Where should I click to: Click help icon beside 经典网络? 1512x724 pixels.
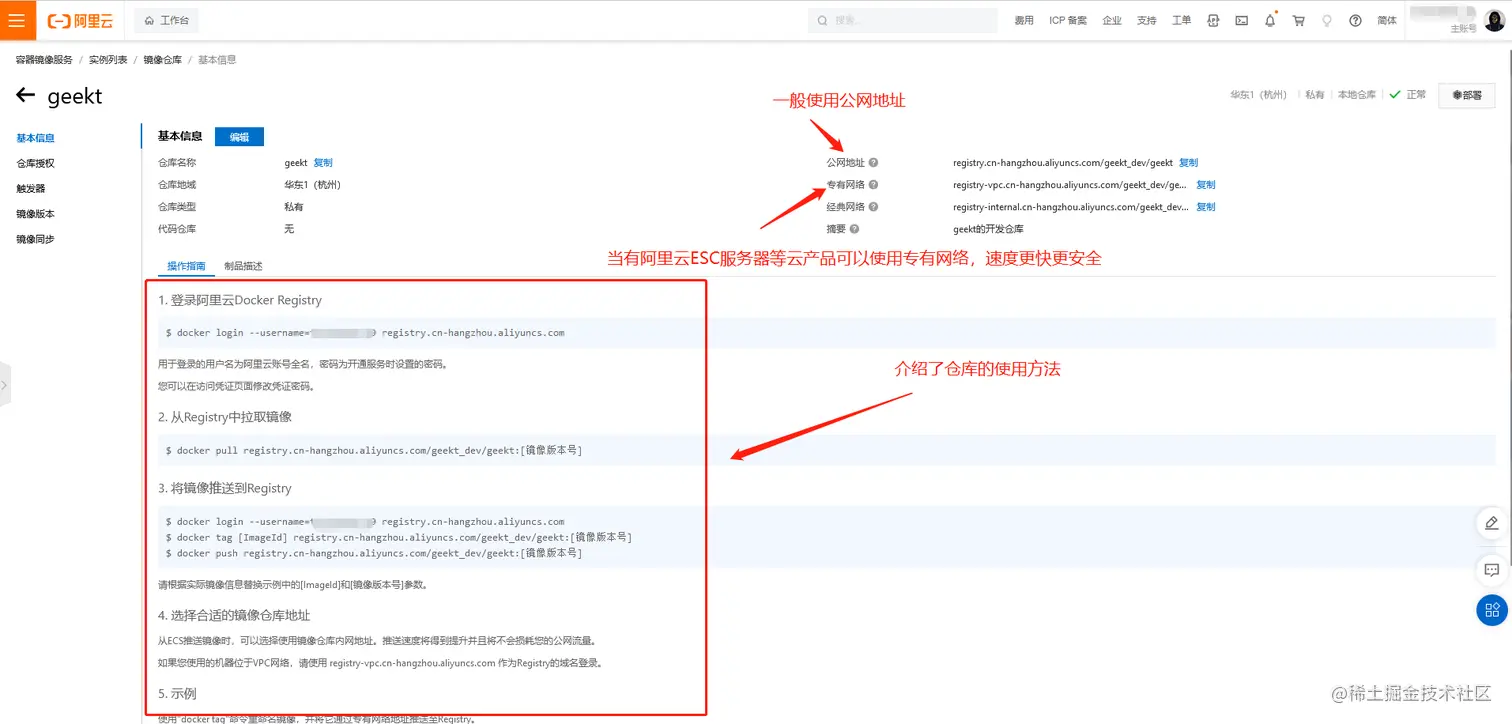pyautogui.click(x=873, y=207)
